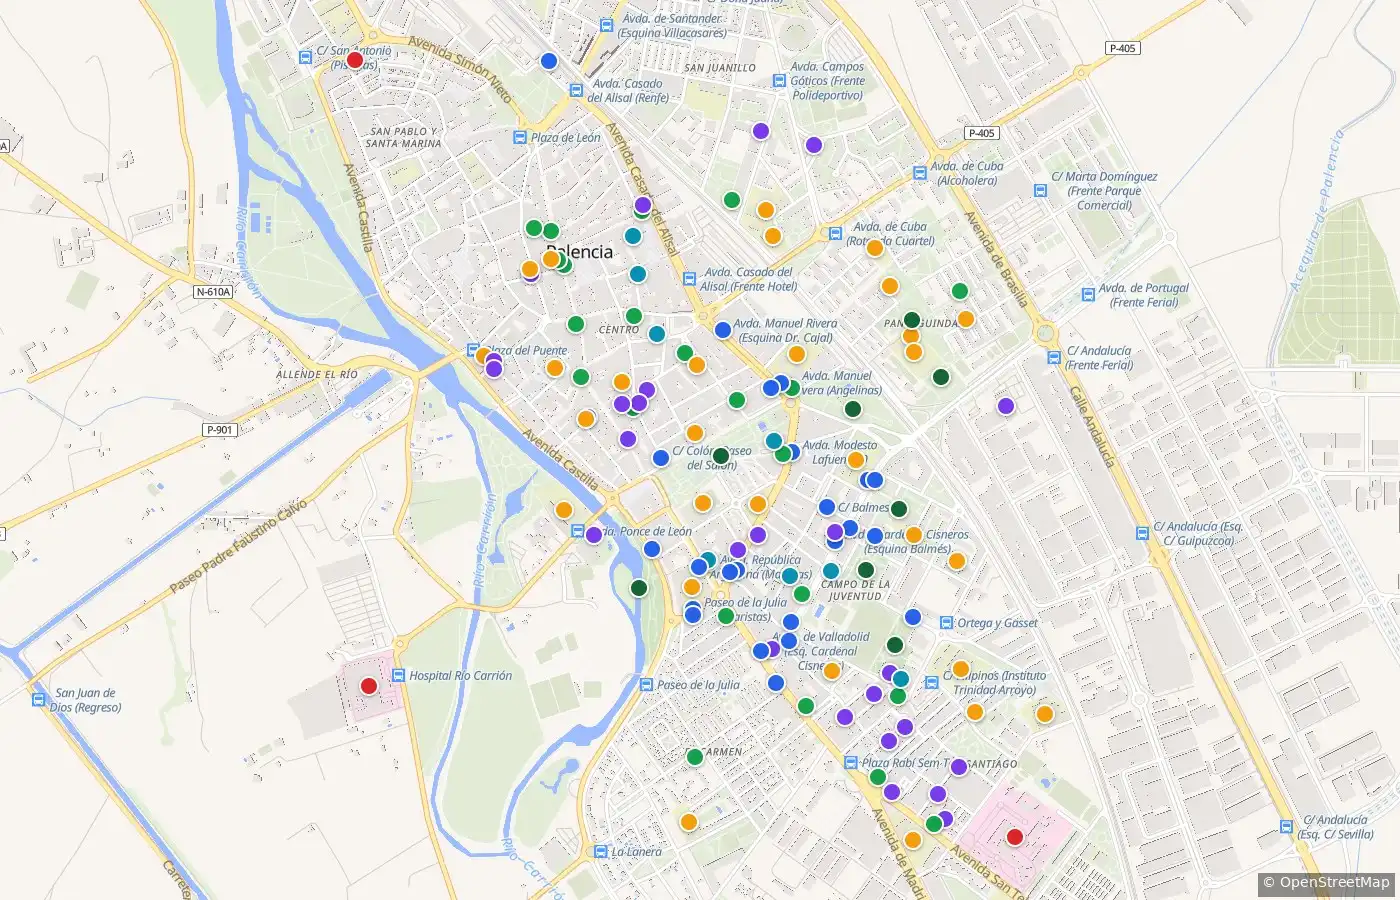
Task: Click the C/ Andalucía (Frente Ferial) bus icon
Action: [x=1054, y=358]
